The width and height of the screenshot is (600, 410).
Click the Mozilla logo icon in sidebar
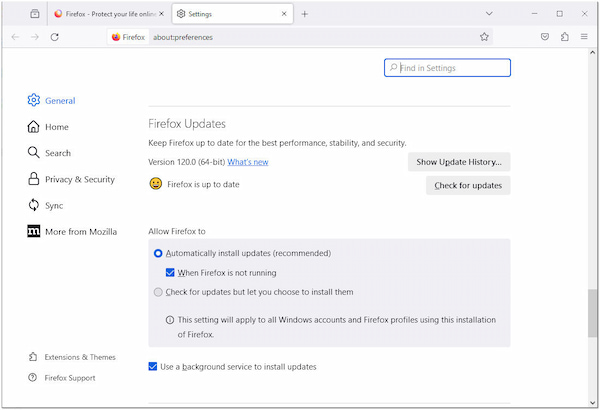34,231
